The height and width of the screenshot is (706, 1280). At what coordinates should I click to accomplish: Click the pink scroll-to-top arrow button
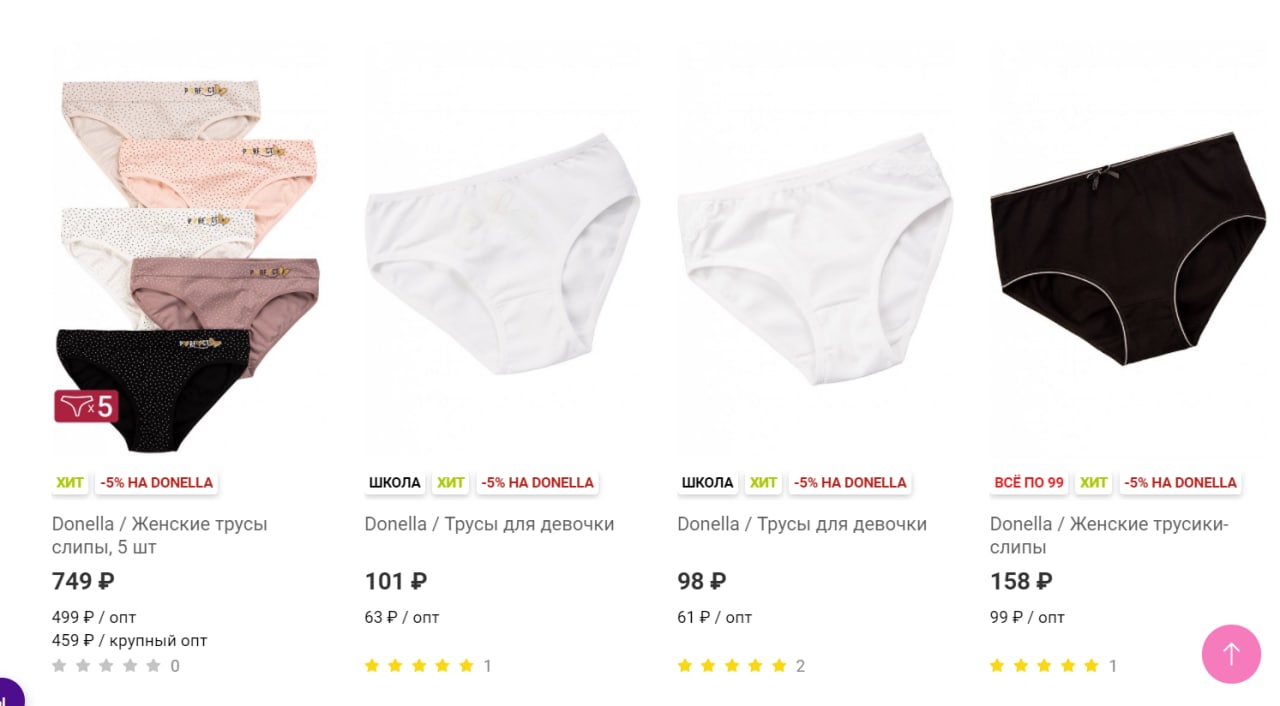(1231, 654)
